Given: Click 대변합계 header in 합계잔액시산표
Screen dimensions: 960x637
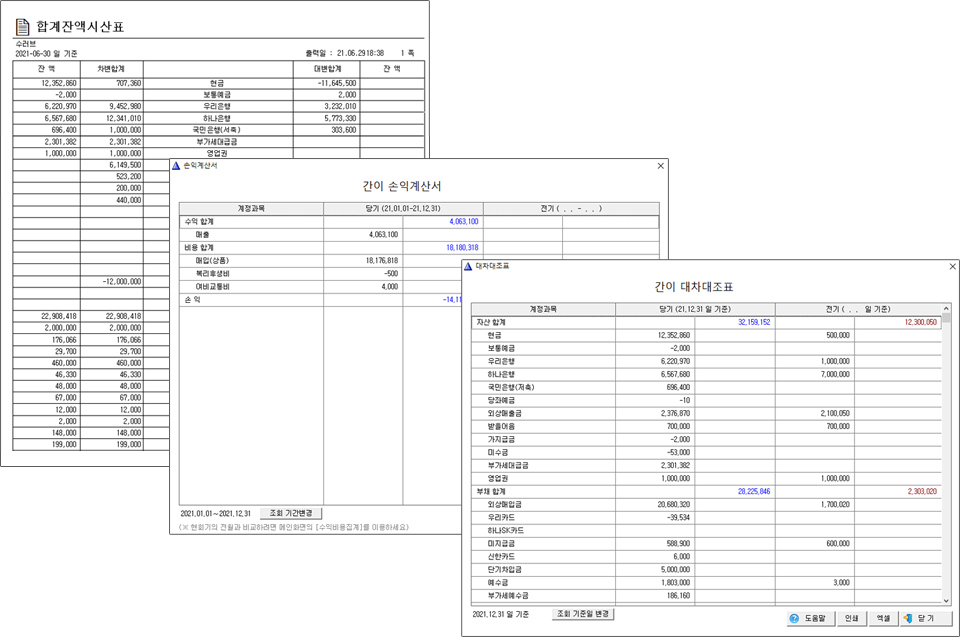Looking at the screenshot, I should 328,69.
